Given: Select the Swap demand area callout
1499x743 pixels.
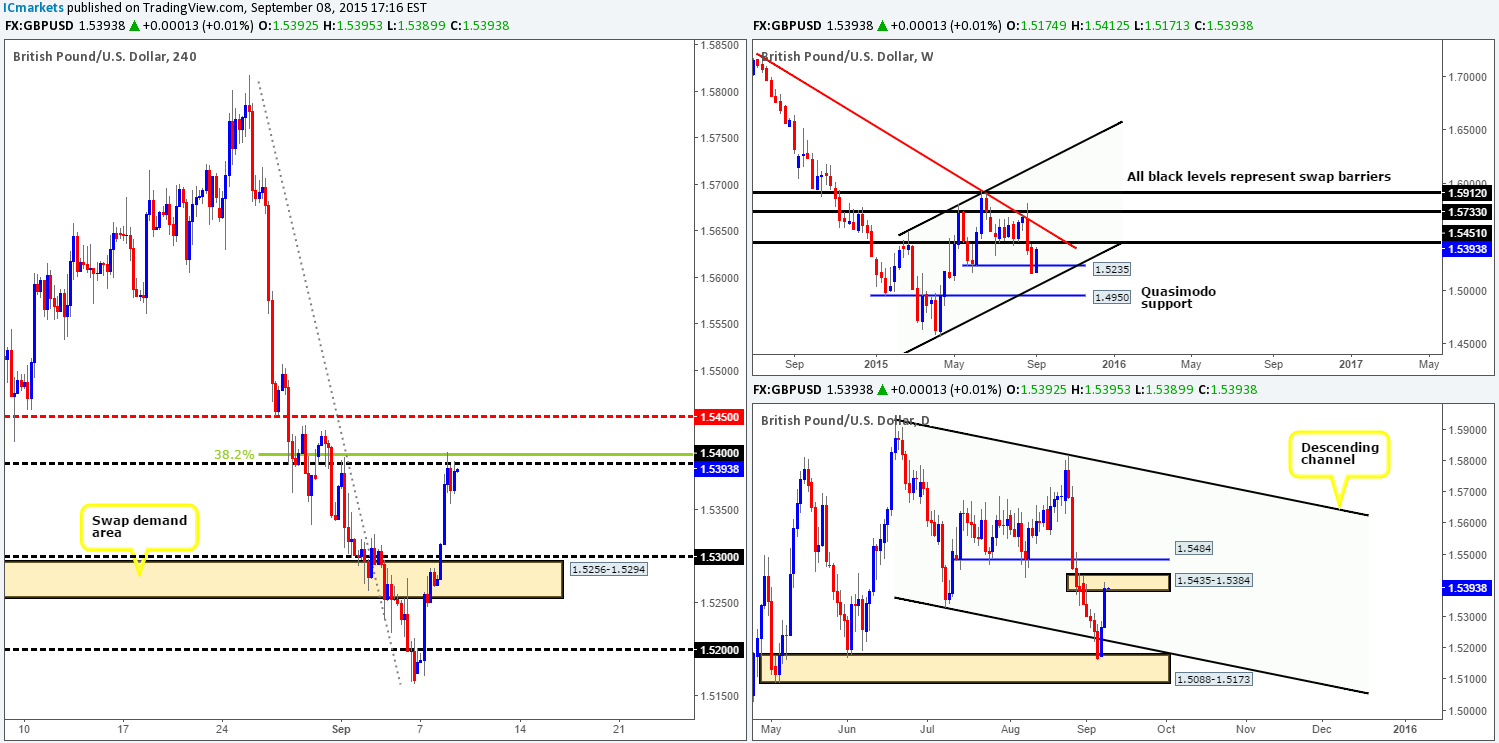Looking at the screenshot, I should 139,527.
